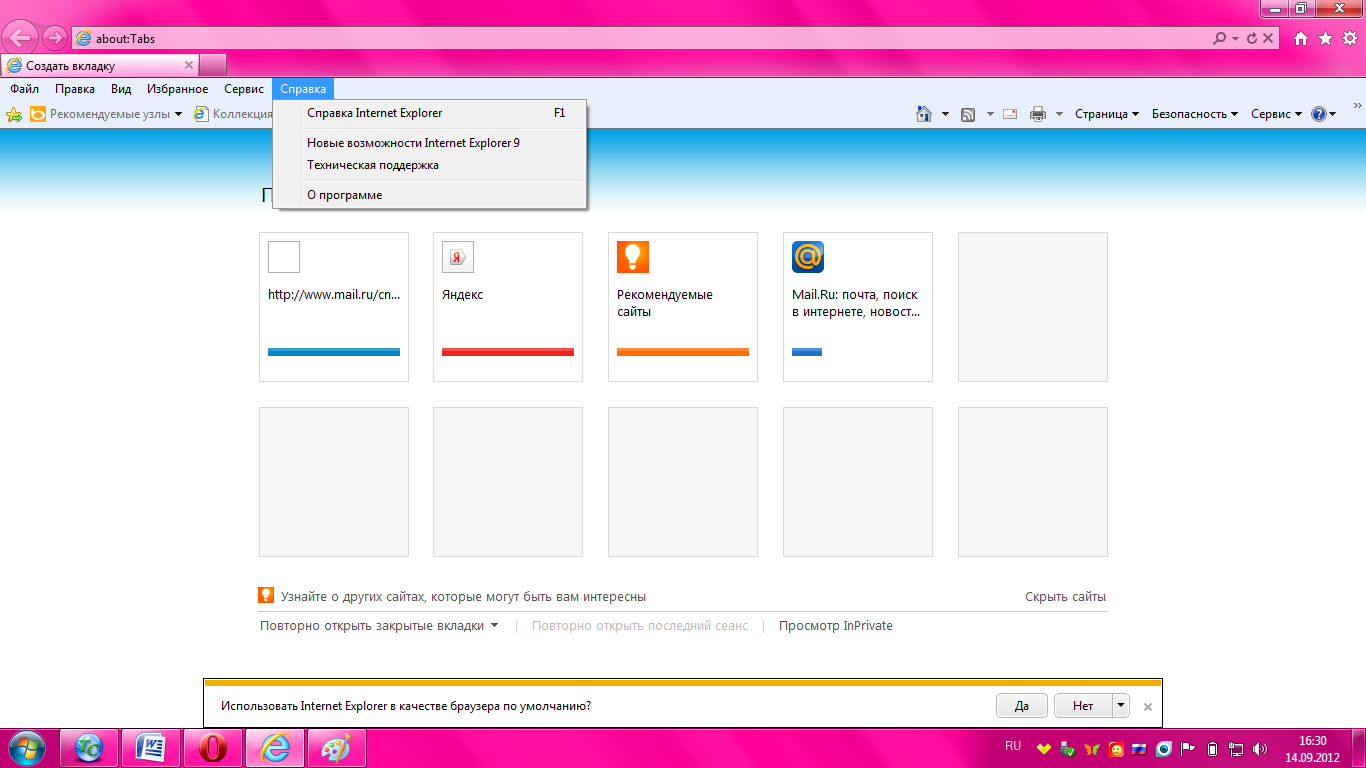Open the http://www.mail.ru/cn... site tile
The width and height of the screenshot is (1366, 768).
[334, 307]
